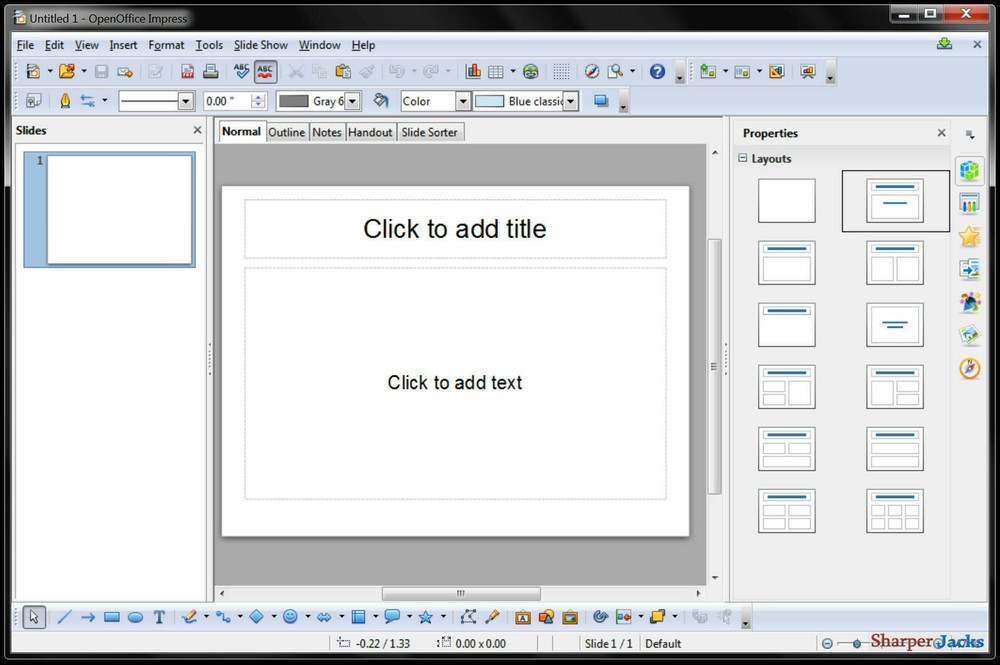The height and width of the screenshot is (665, 1000).
Task: Select the Text tool
Action: coord(158,616)
